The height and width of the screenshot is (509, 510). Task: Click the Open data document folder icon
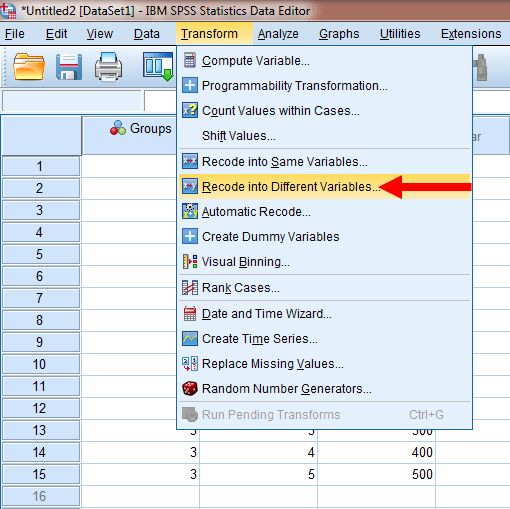[29, 67]
